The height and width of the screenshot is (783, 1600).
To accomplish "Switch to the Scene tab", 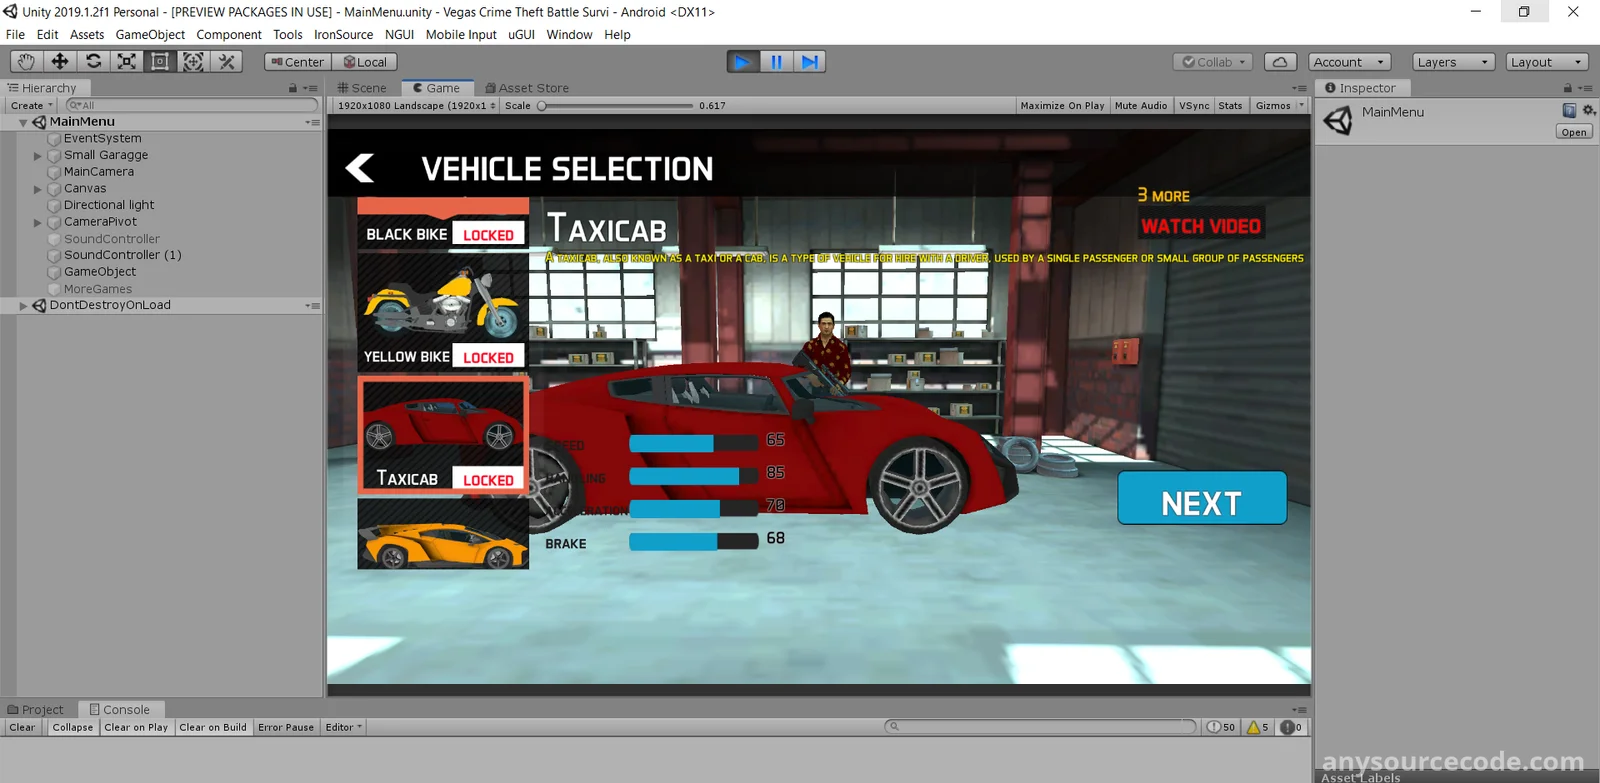I will [362, 88].
